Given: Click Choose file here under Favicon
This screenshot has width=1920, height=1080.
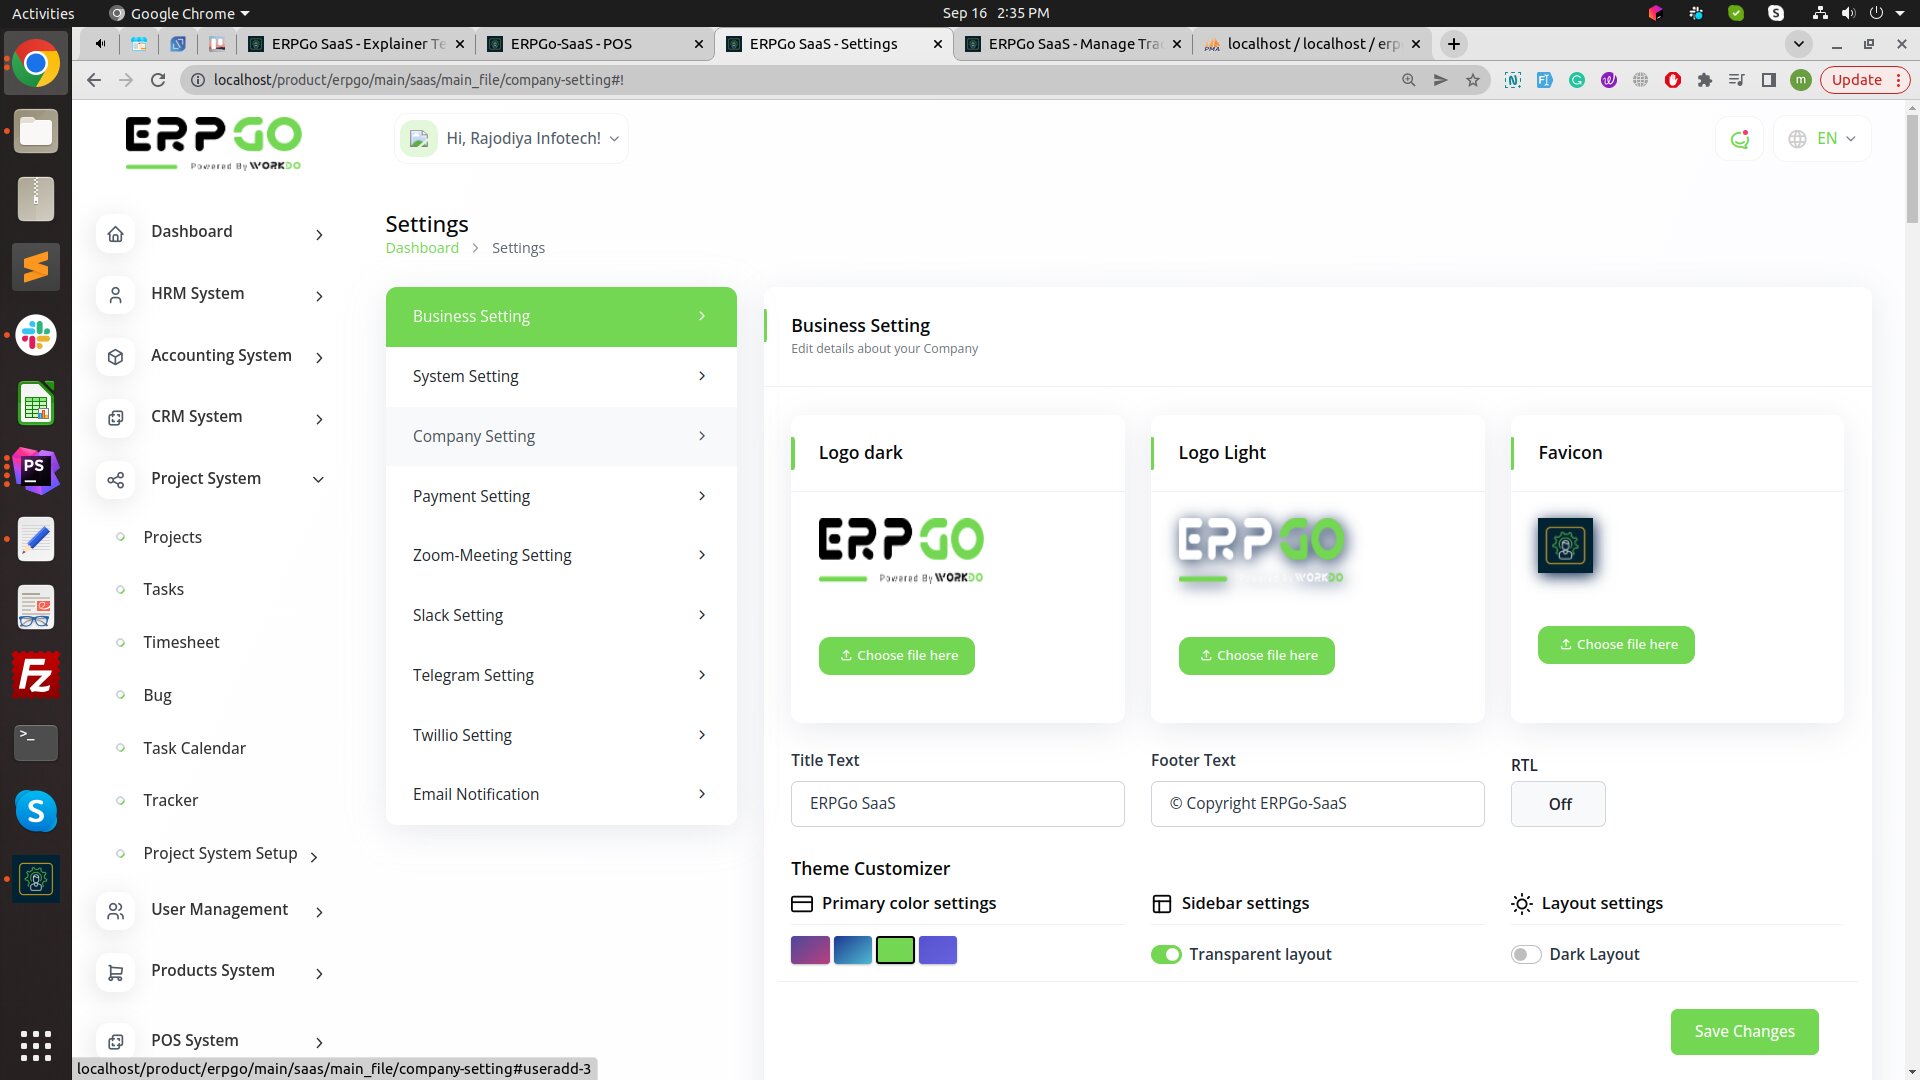Looking at the screenshot, I should coord(1616,645).
